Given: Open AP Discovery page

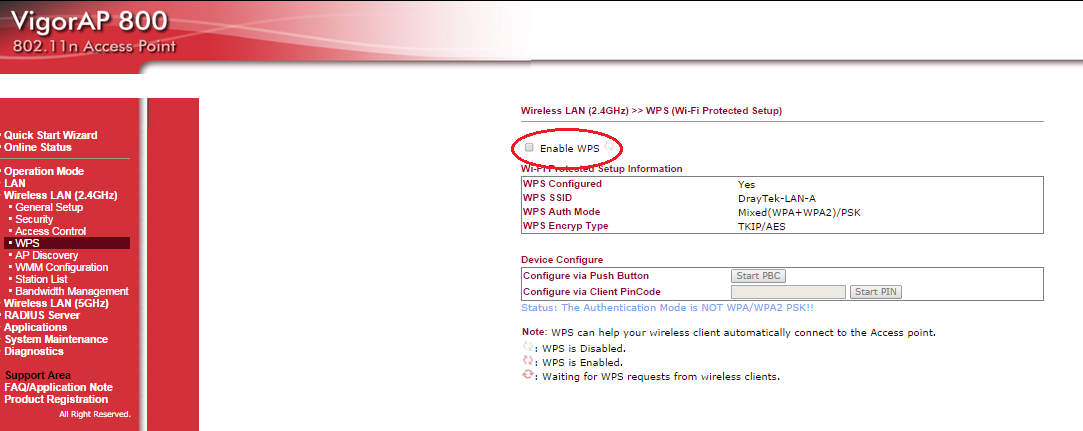Looking at the screenshot, I should pyautogui.click(x=46, y=255).
